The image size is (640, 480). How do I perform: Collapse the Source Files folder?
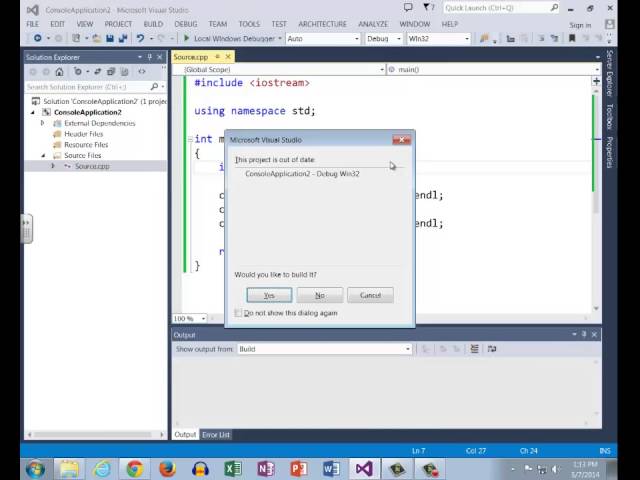[x=43, y=156]
